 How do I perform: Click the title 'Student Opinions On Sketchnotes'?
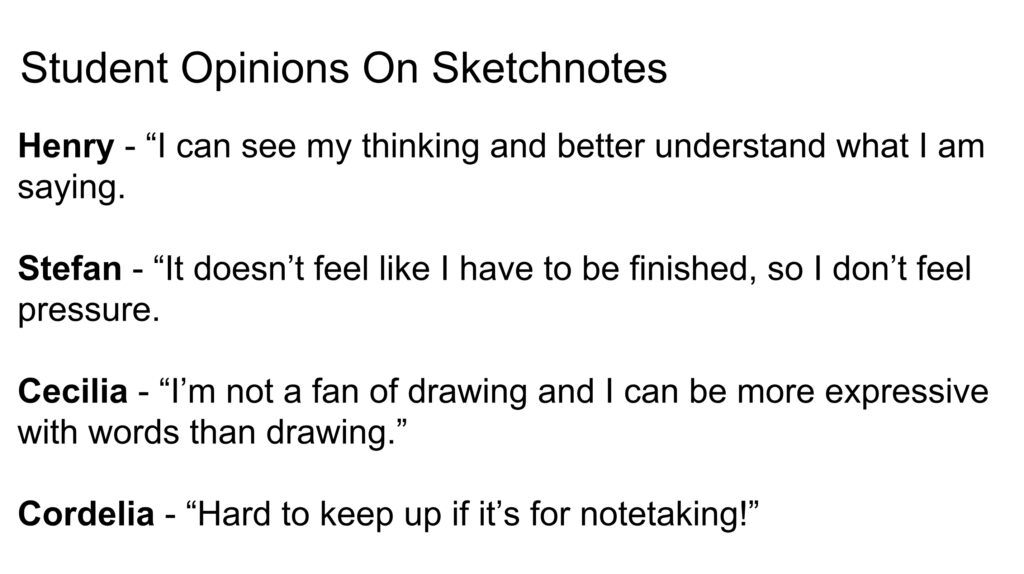344,69
